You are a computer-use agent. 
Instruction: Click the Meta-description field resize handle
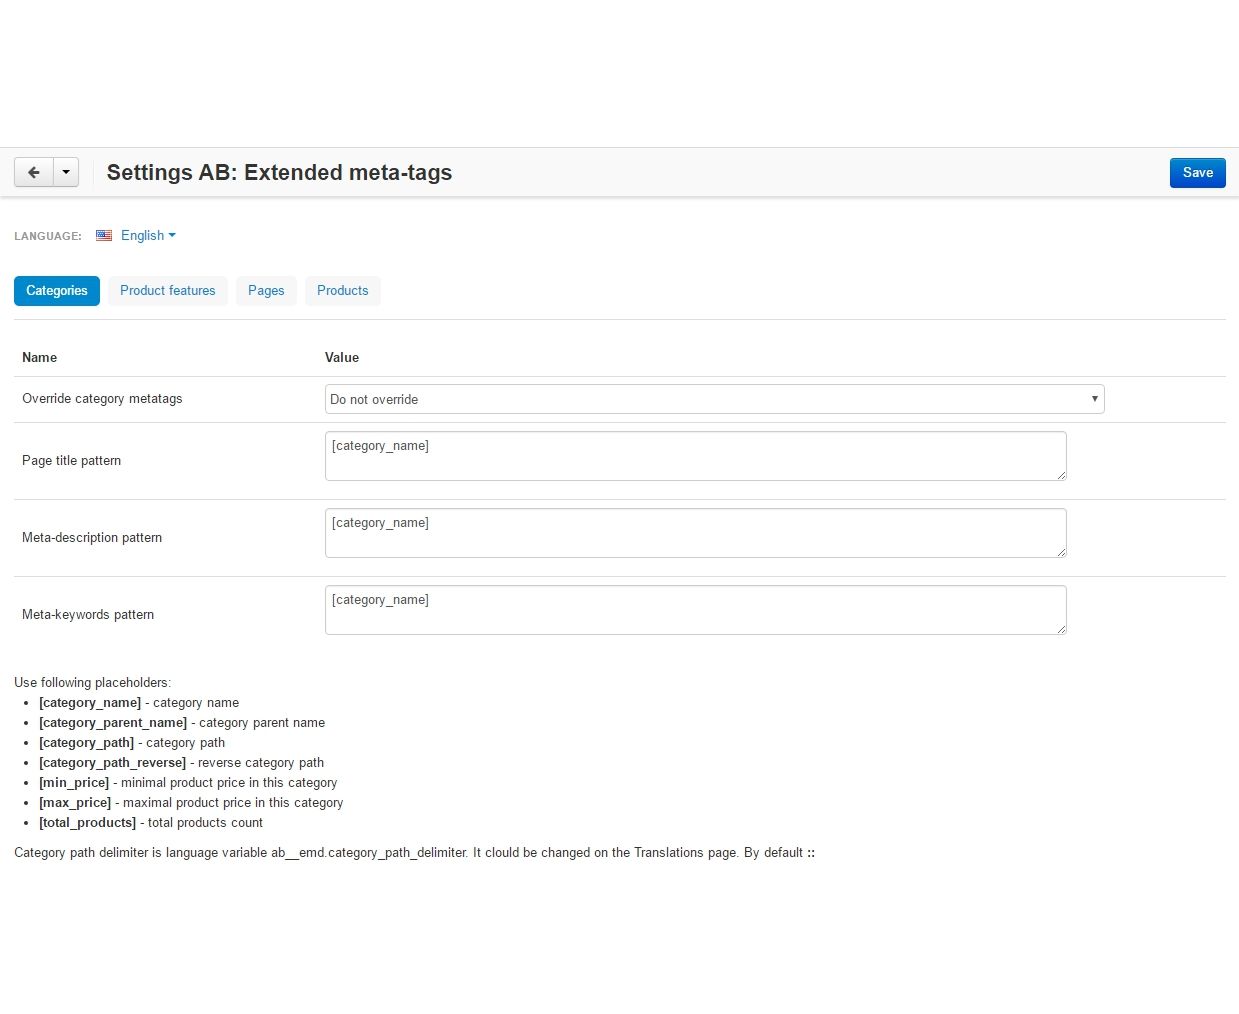[1061, 552]
